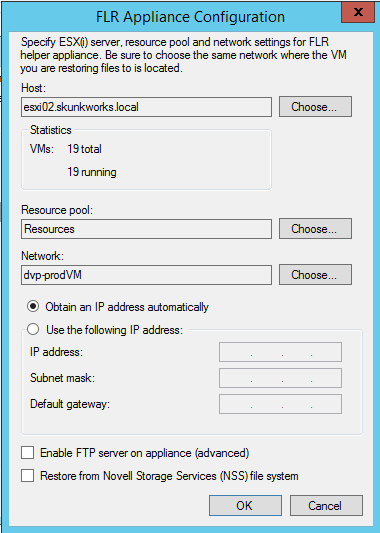This screenshot has width=380, height=533.
Task: Click the 'Subnet mask:' label
Action: tap(62, 378)
